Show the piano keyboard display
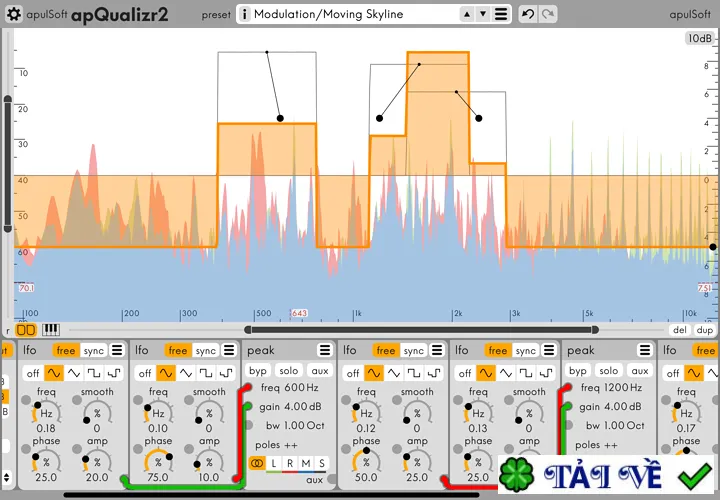The height and width of the screenshot is (500, 720). pos(51,330)
